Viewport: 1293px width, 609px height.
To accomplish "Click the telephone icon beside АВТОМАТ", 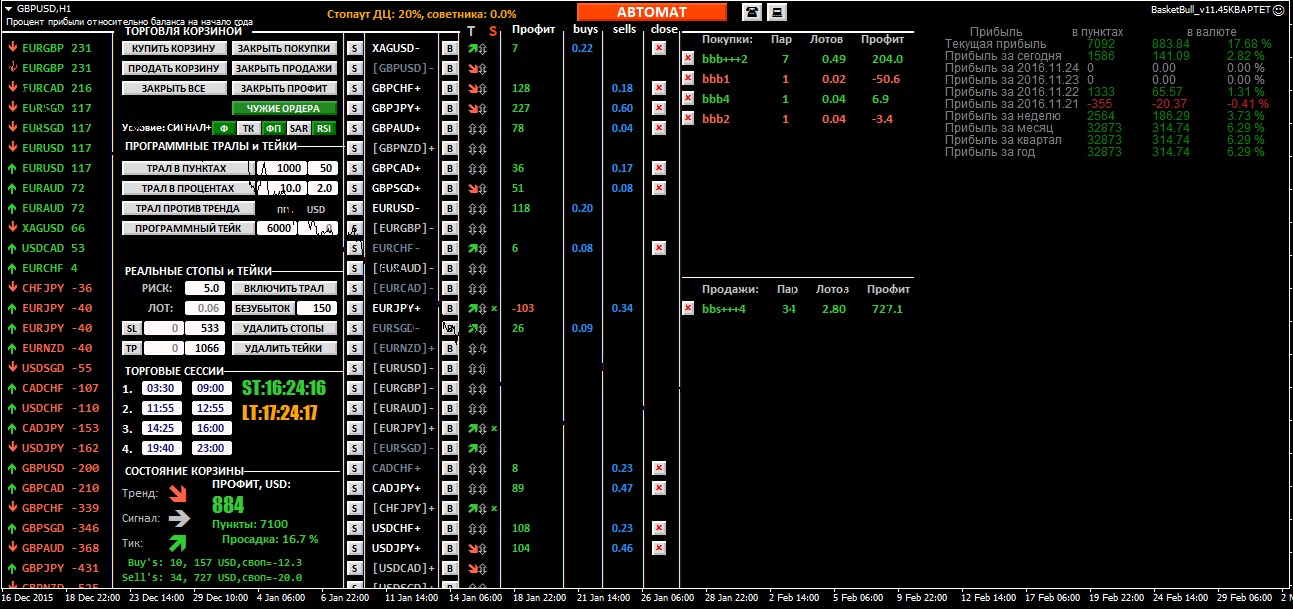I will 750,12.
